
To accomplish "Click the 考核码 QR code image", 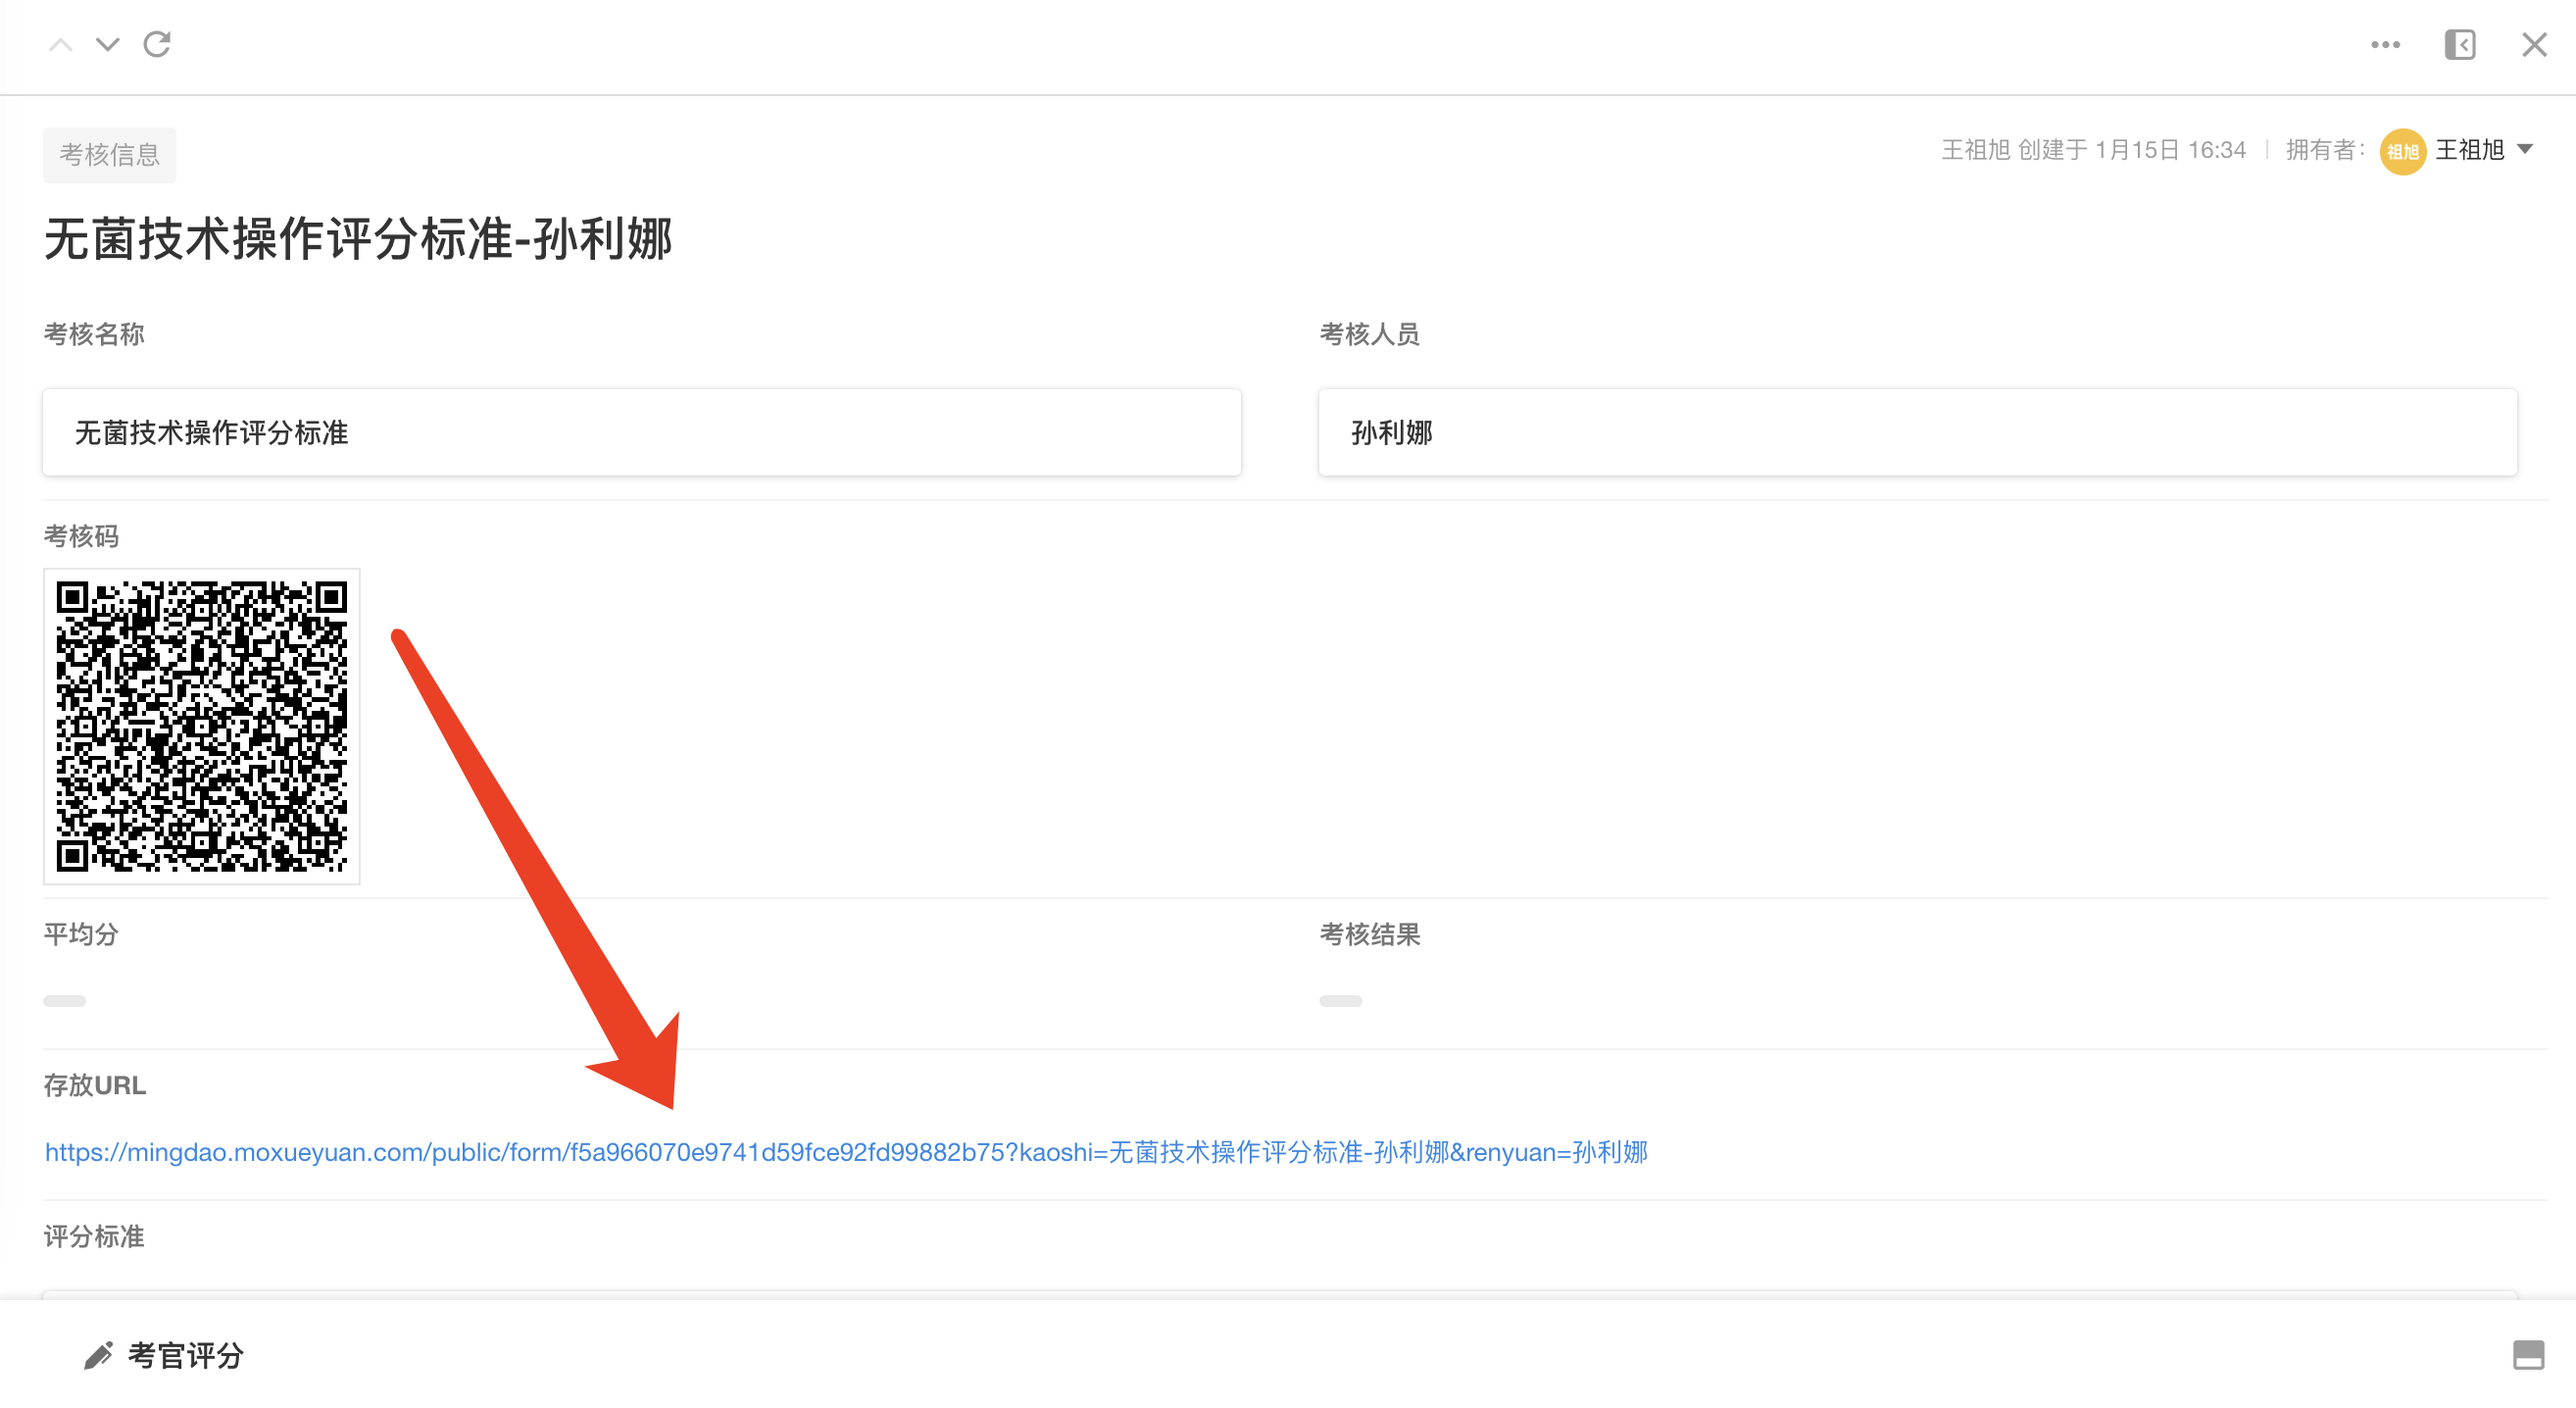I will tap(201, 727).
